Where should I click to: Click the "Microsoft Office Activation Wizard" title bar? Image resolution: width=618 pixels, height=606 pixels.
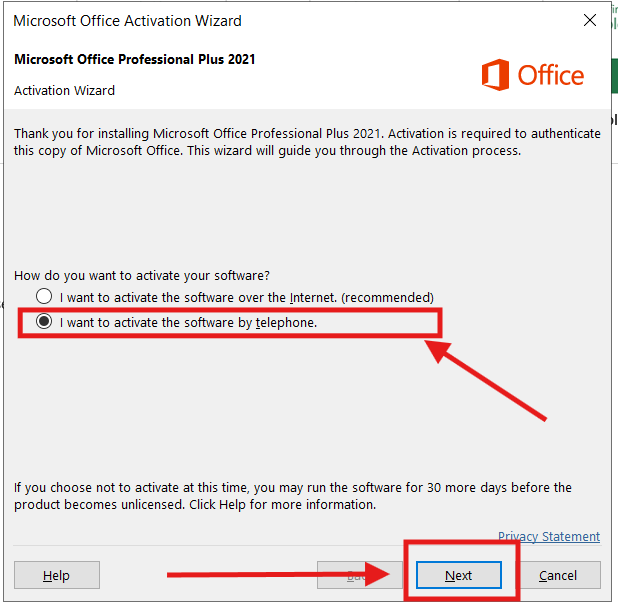(128, 20)
